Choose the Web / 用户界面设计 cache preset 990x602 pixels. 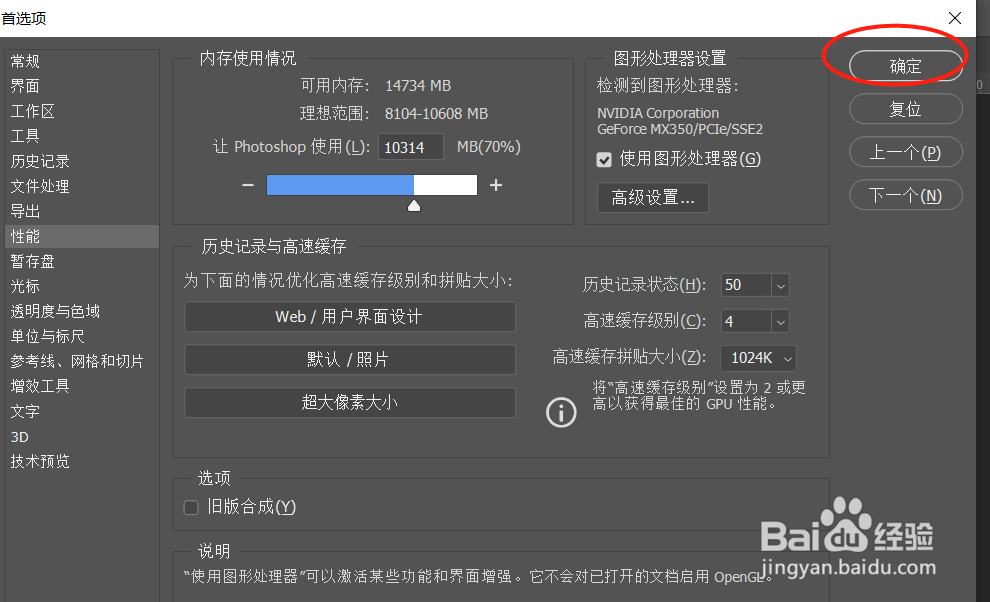pyautogui.click(x=350, y=316)
